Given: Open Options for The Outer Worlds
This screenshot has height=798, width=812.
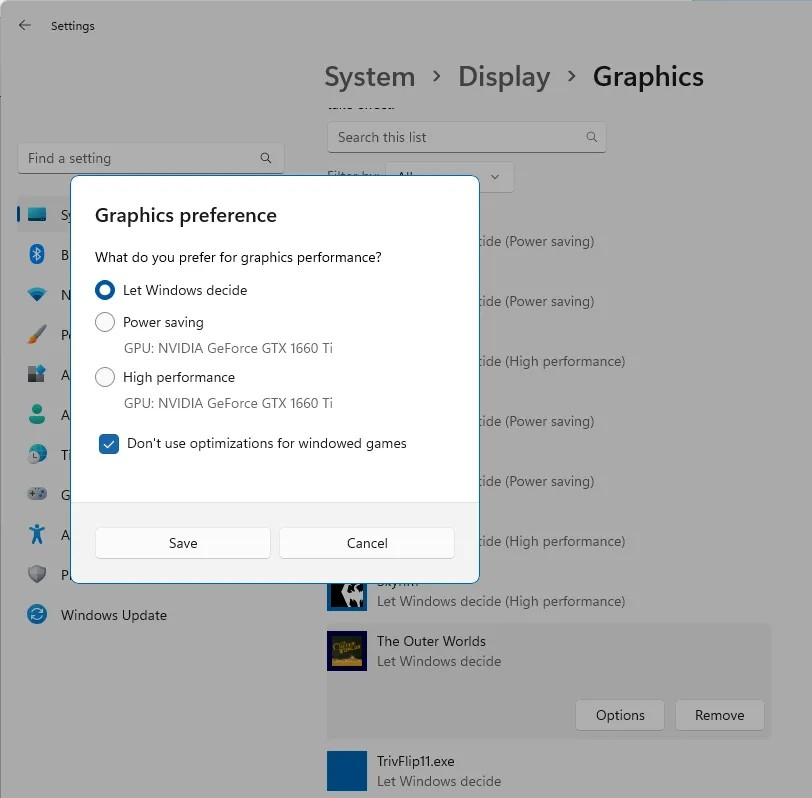Looking at the screenshot, I should [619, 715].
